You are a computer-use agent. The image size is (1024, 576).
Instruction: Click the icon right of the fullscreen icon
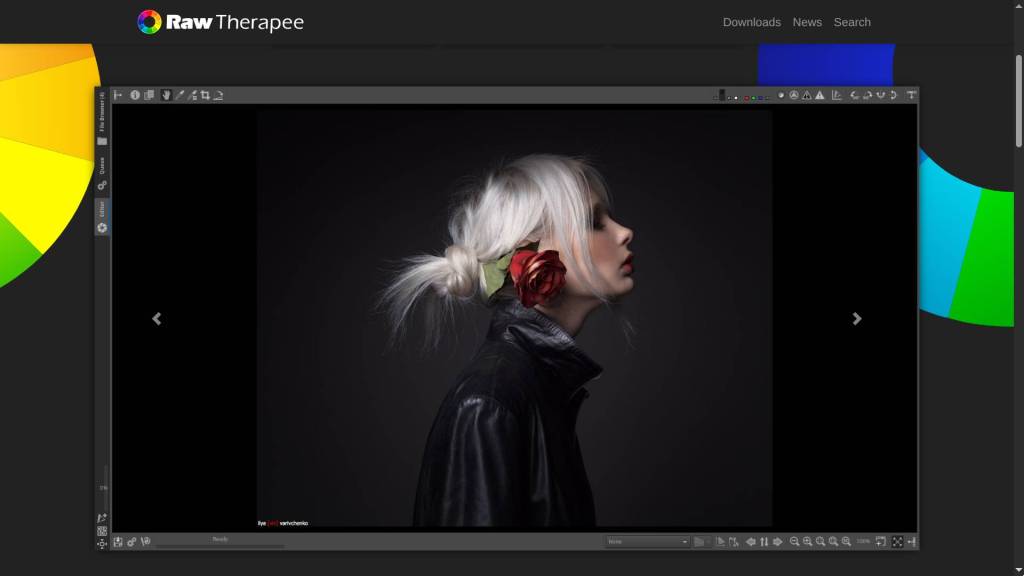coord(912,542)
